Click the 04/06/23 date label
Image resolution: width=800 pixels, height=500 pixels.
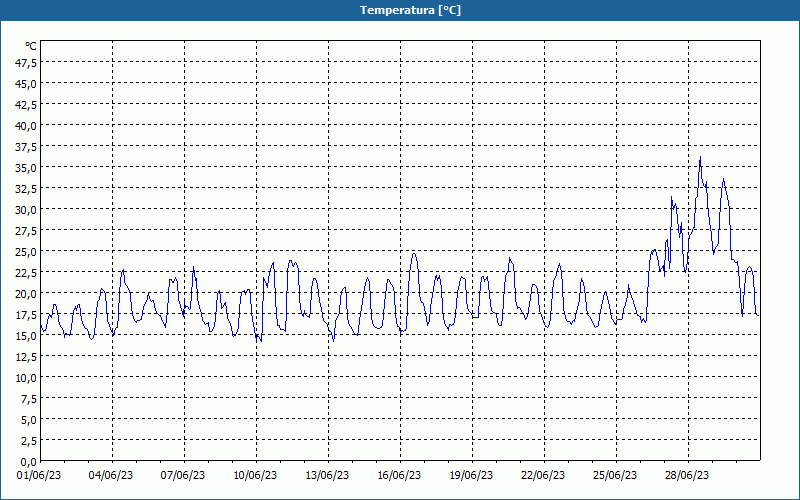click(x=111, y=476)
